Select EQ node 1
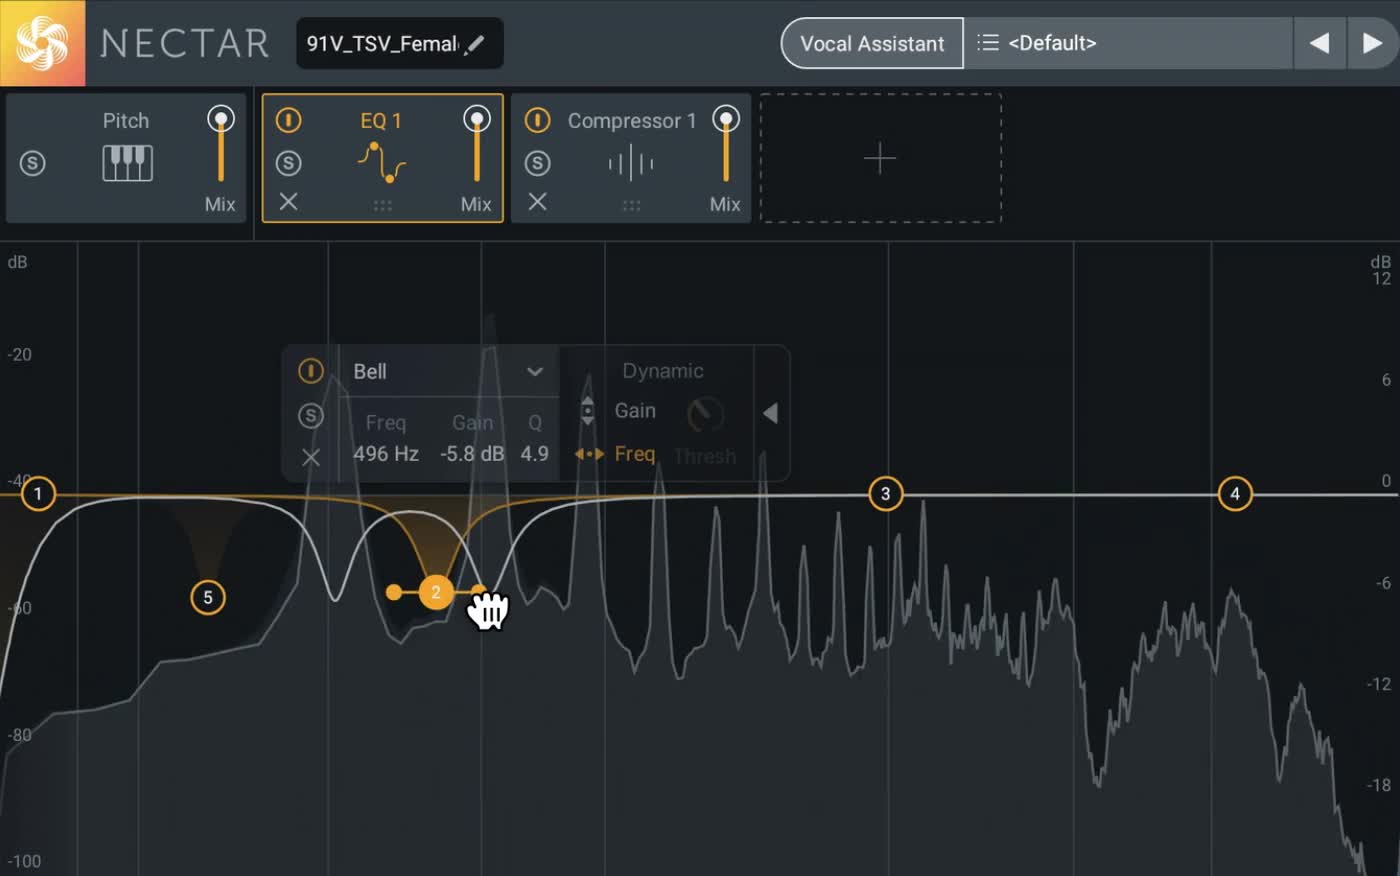Screen dimensions: 1400x876 click(38, 494)
